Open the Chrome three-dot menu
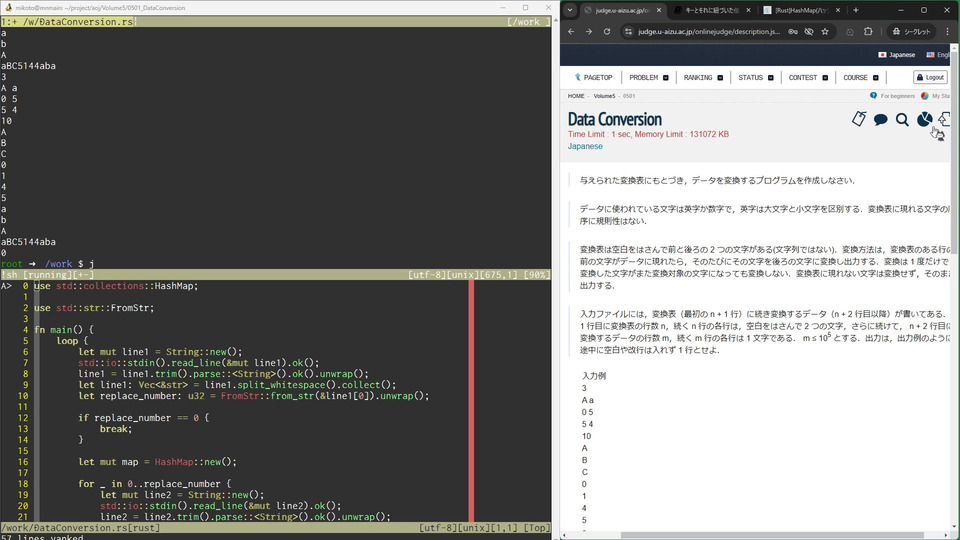 click(x=947, y=31)
